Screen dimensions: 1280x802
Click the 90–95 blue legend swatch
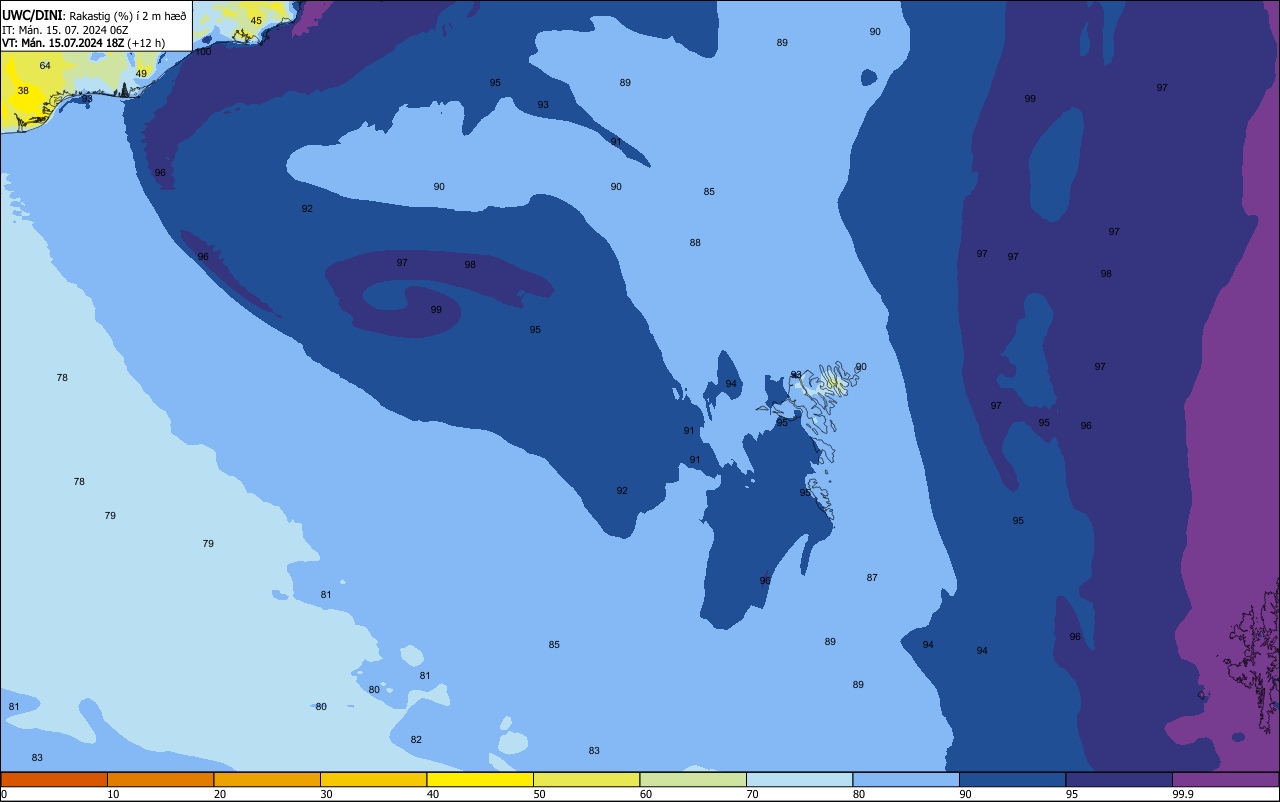tap(1012, 779)
